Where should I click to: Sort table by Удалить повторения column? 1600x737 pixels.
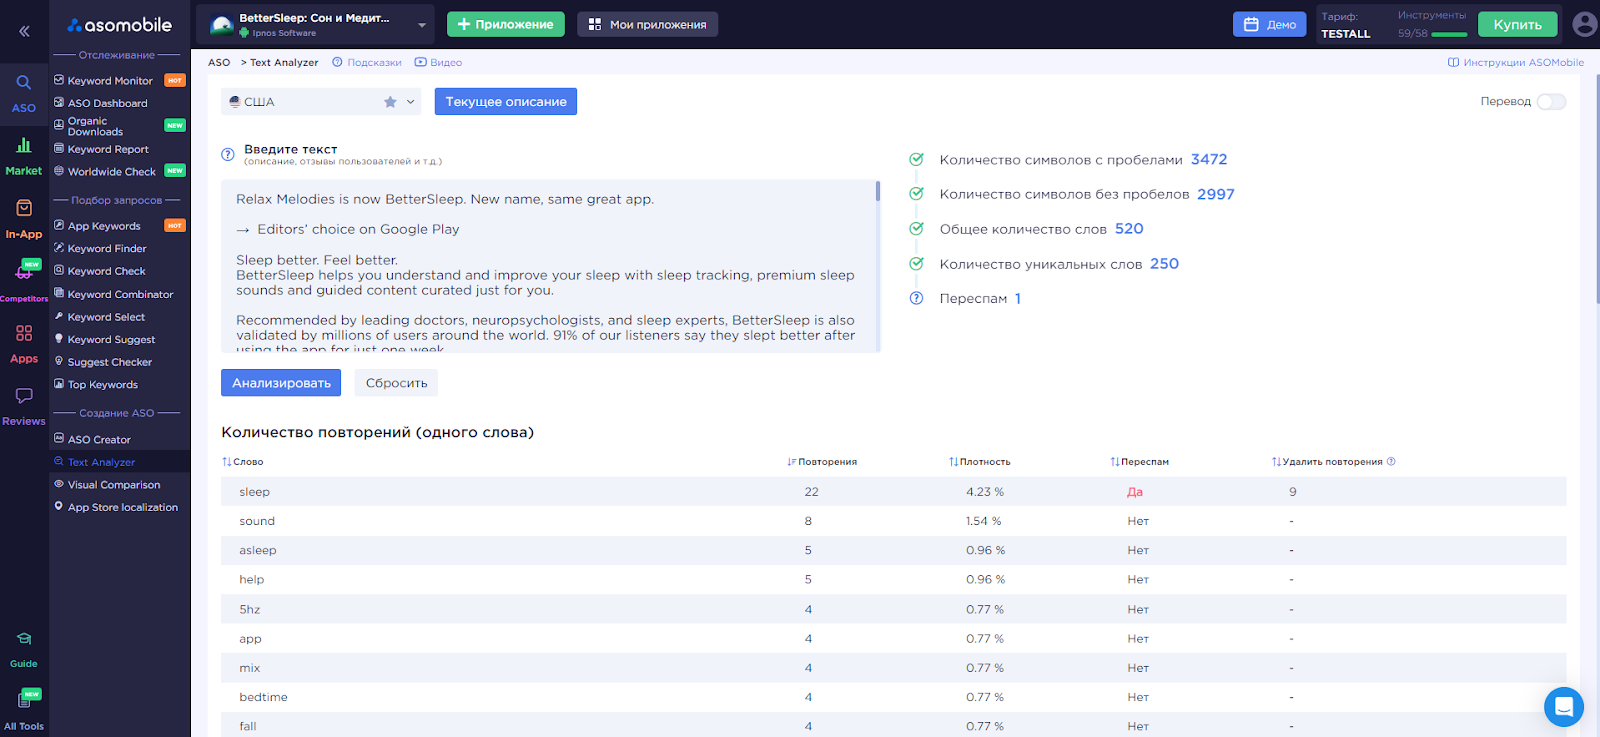pos(1327,462)
